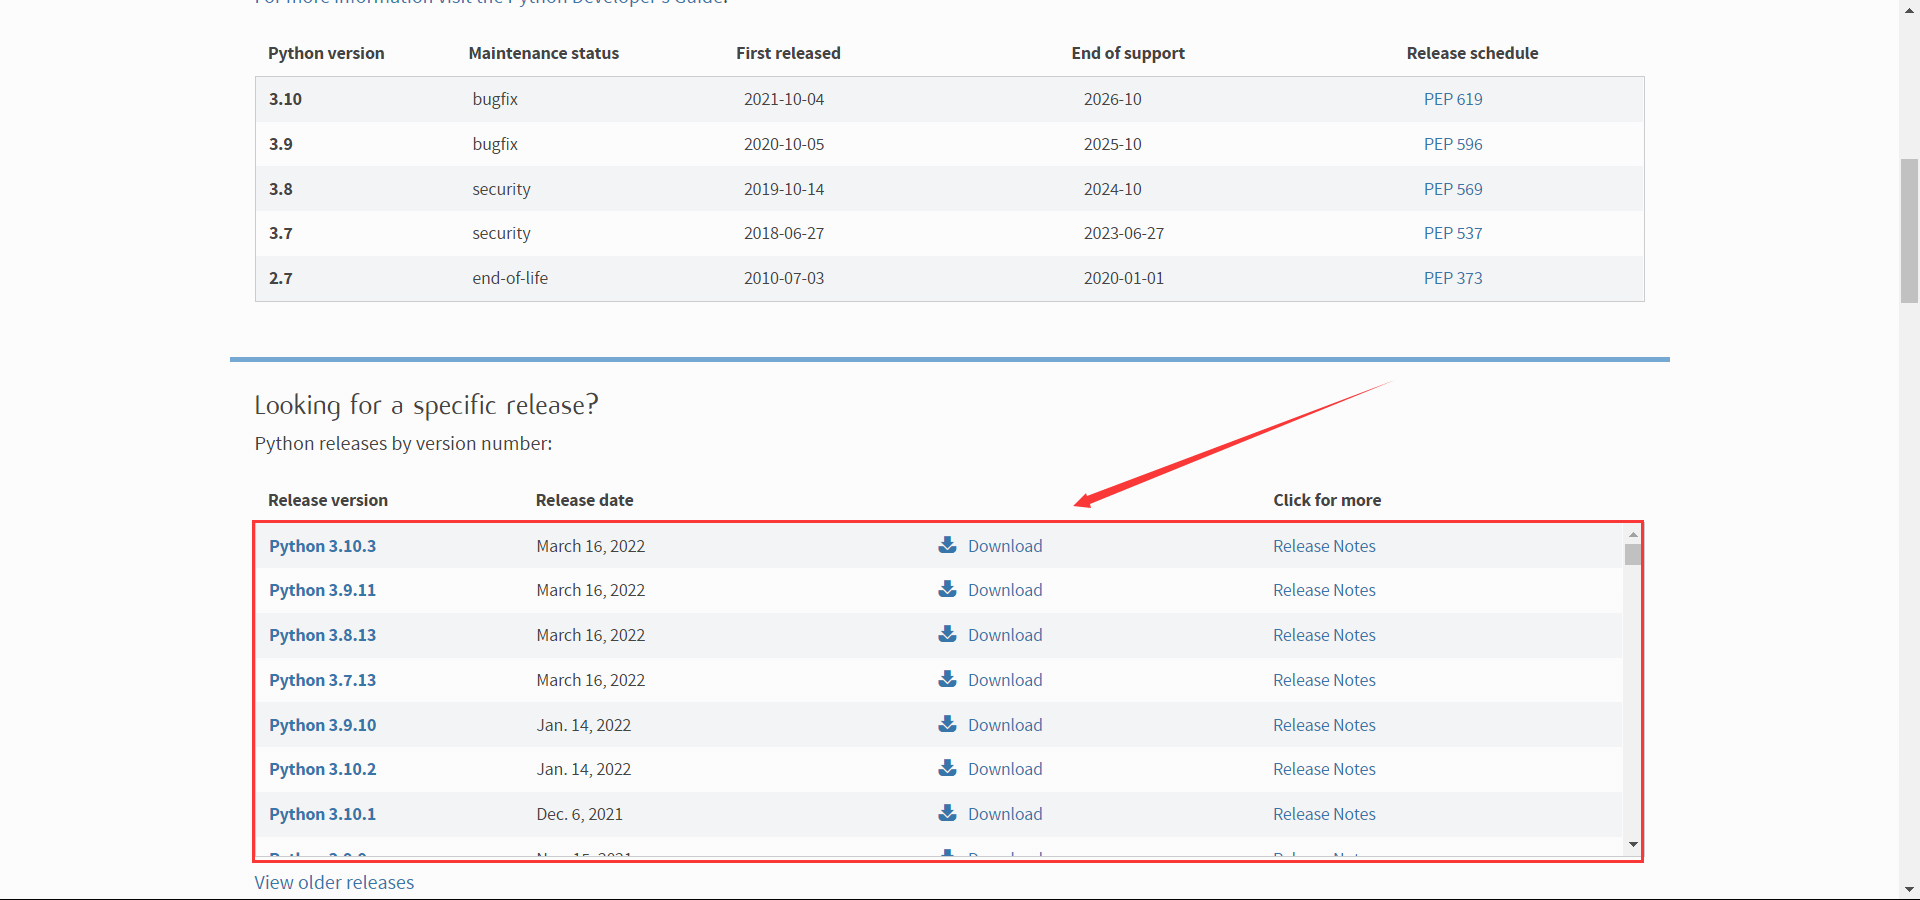Click Download text for Python 3.7.13

(1005, 680)
